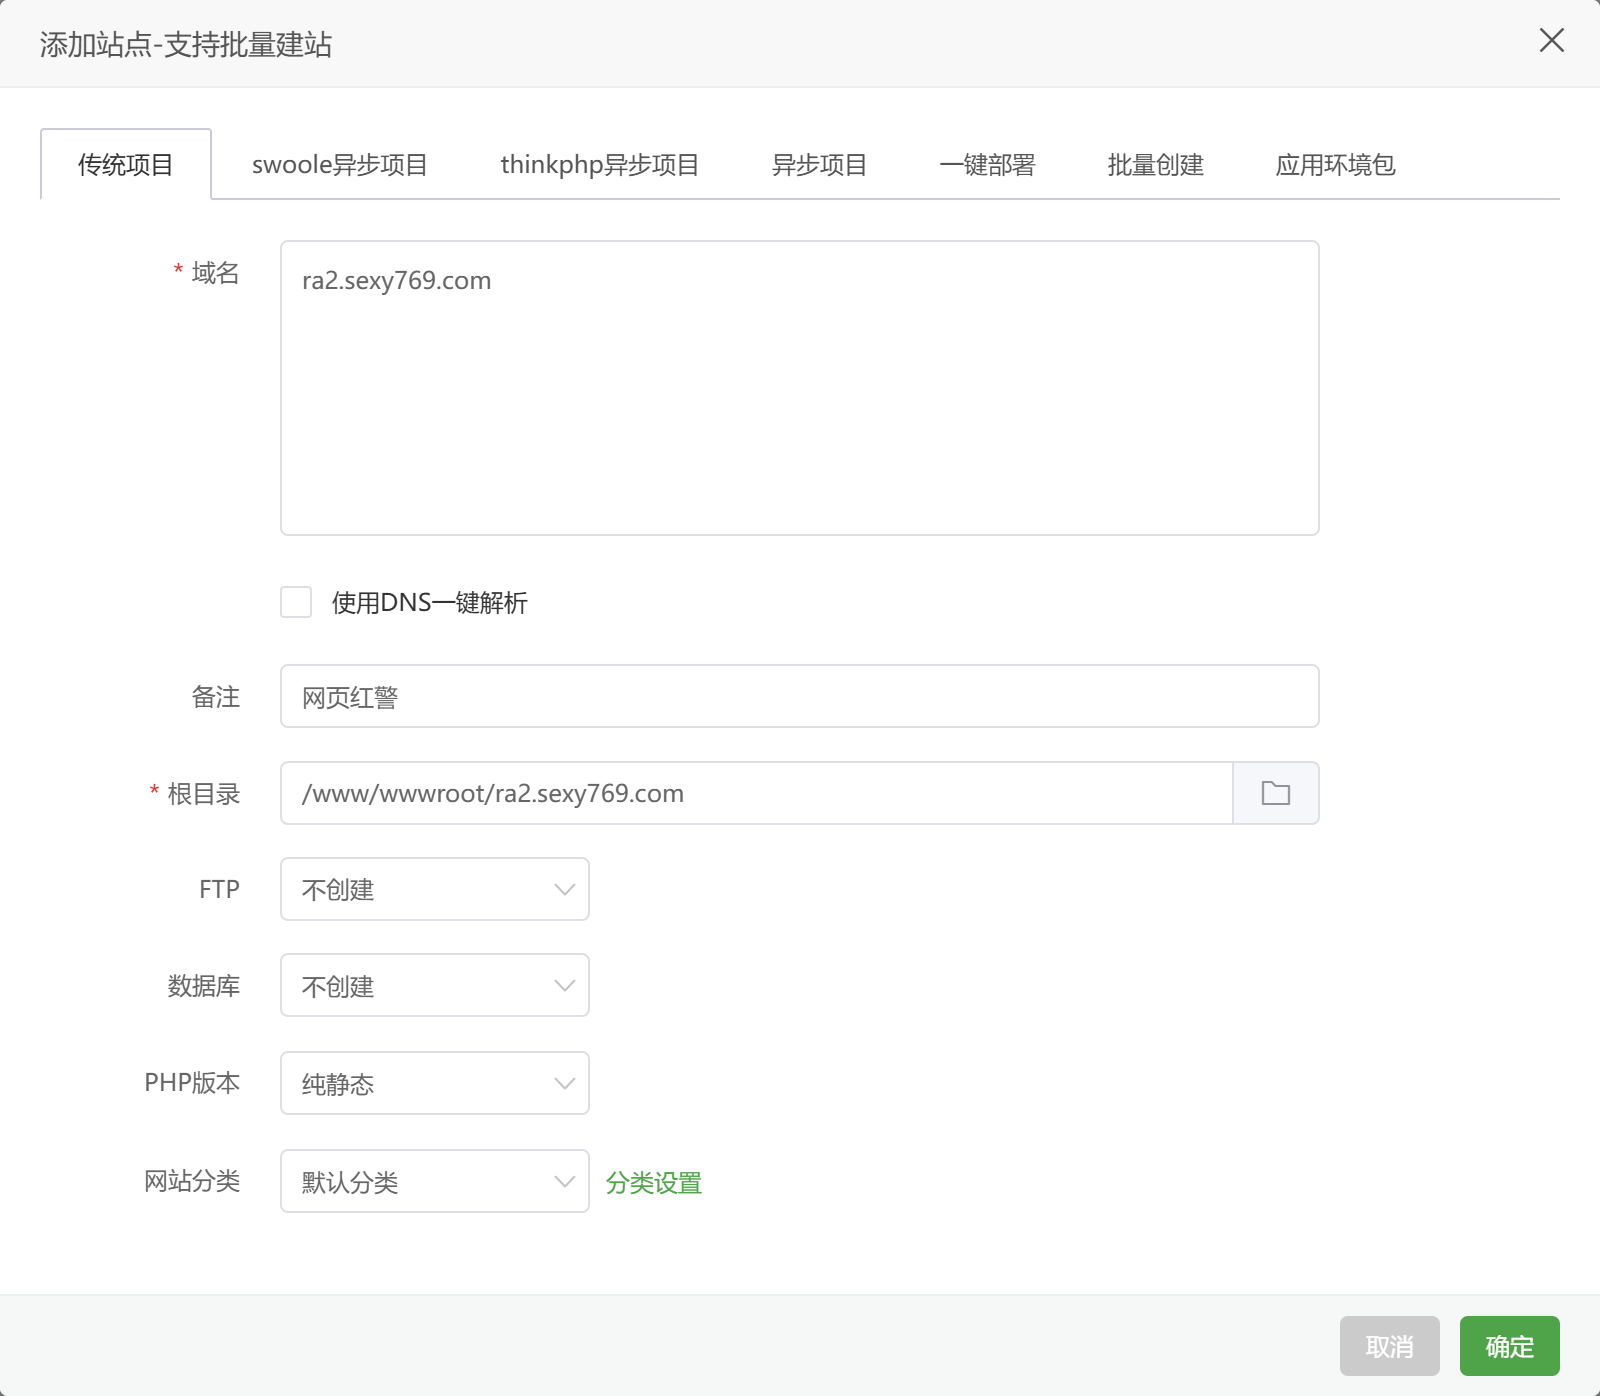
Task: Select the 传统项目 tab
Action: point(126,165)
